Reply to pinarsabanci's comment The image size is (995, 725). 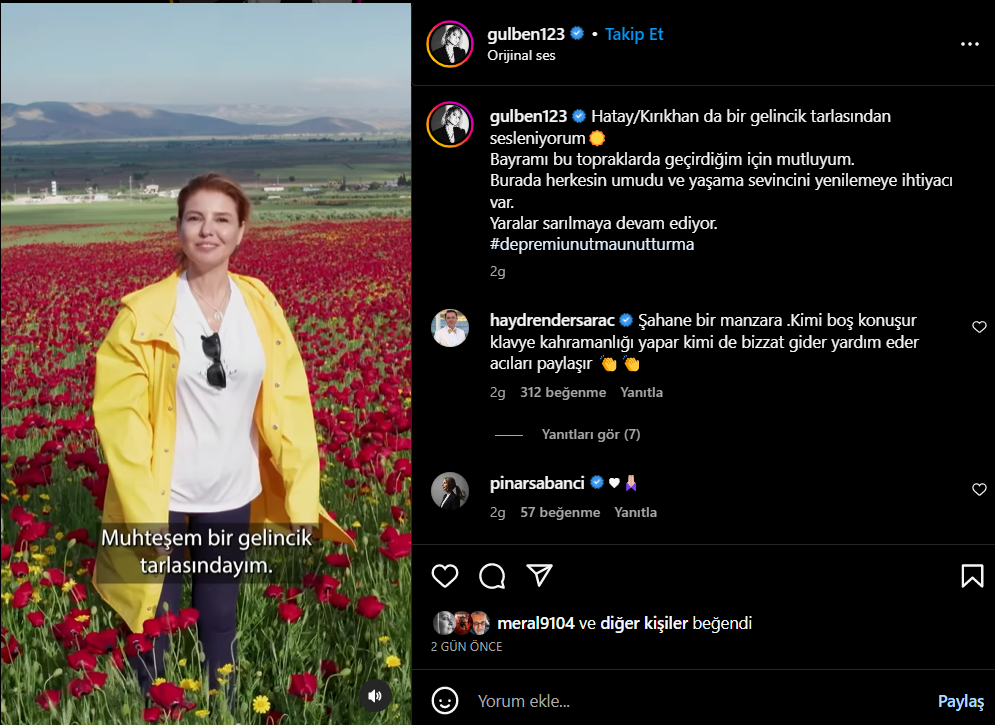point(635,513)
